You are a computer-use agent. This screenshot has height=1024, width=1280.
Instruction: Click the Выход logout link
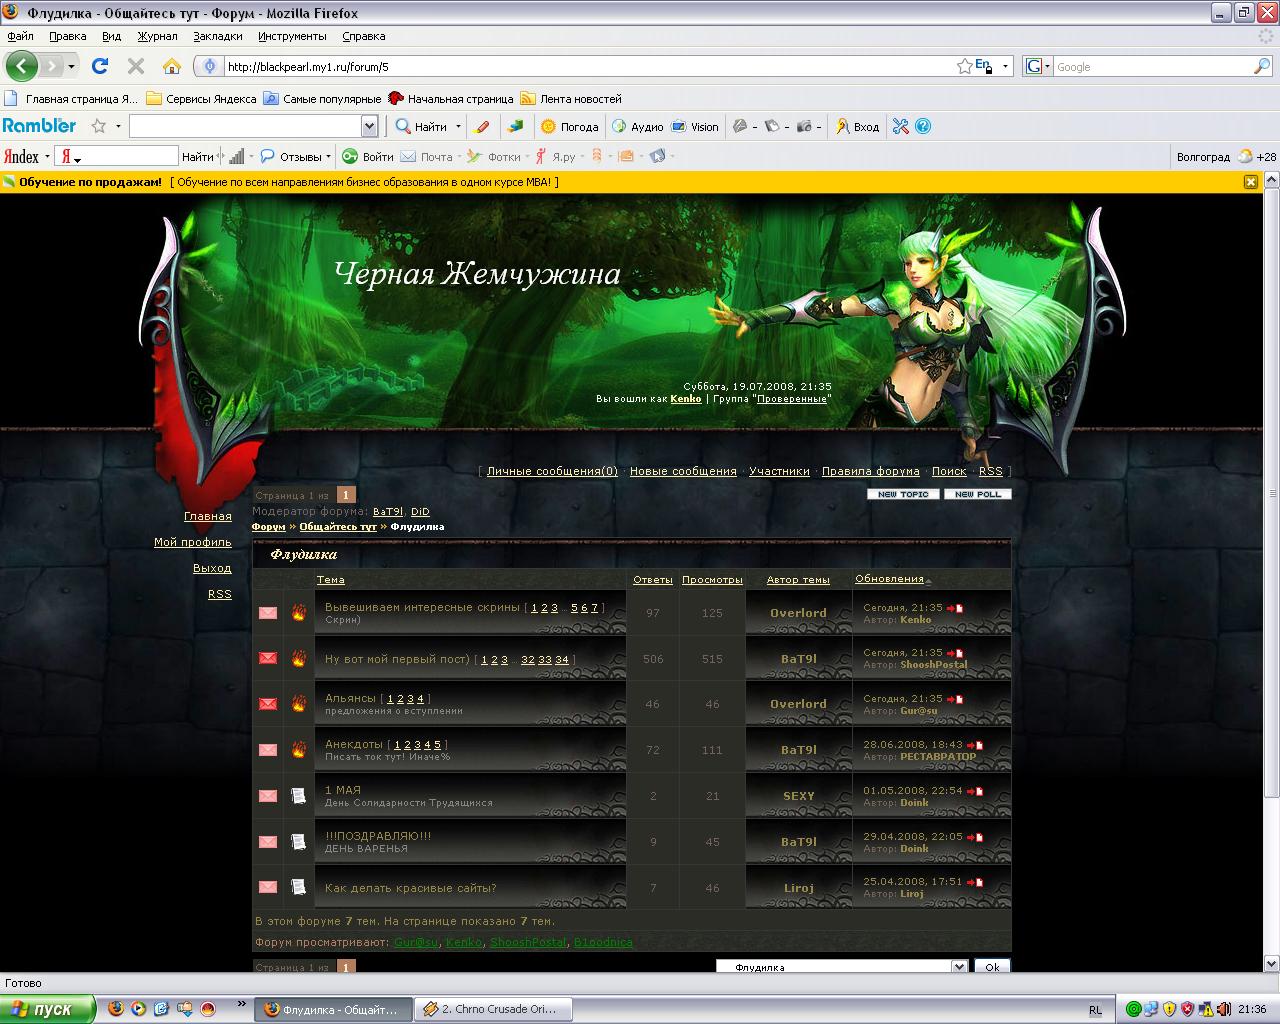click(212, 568)
